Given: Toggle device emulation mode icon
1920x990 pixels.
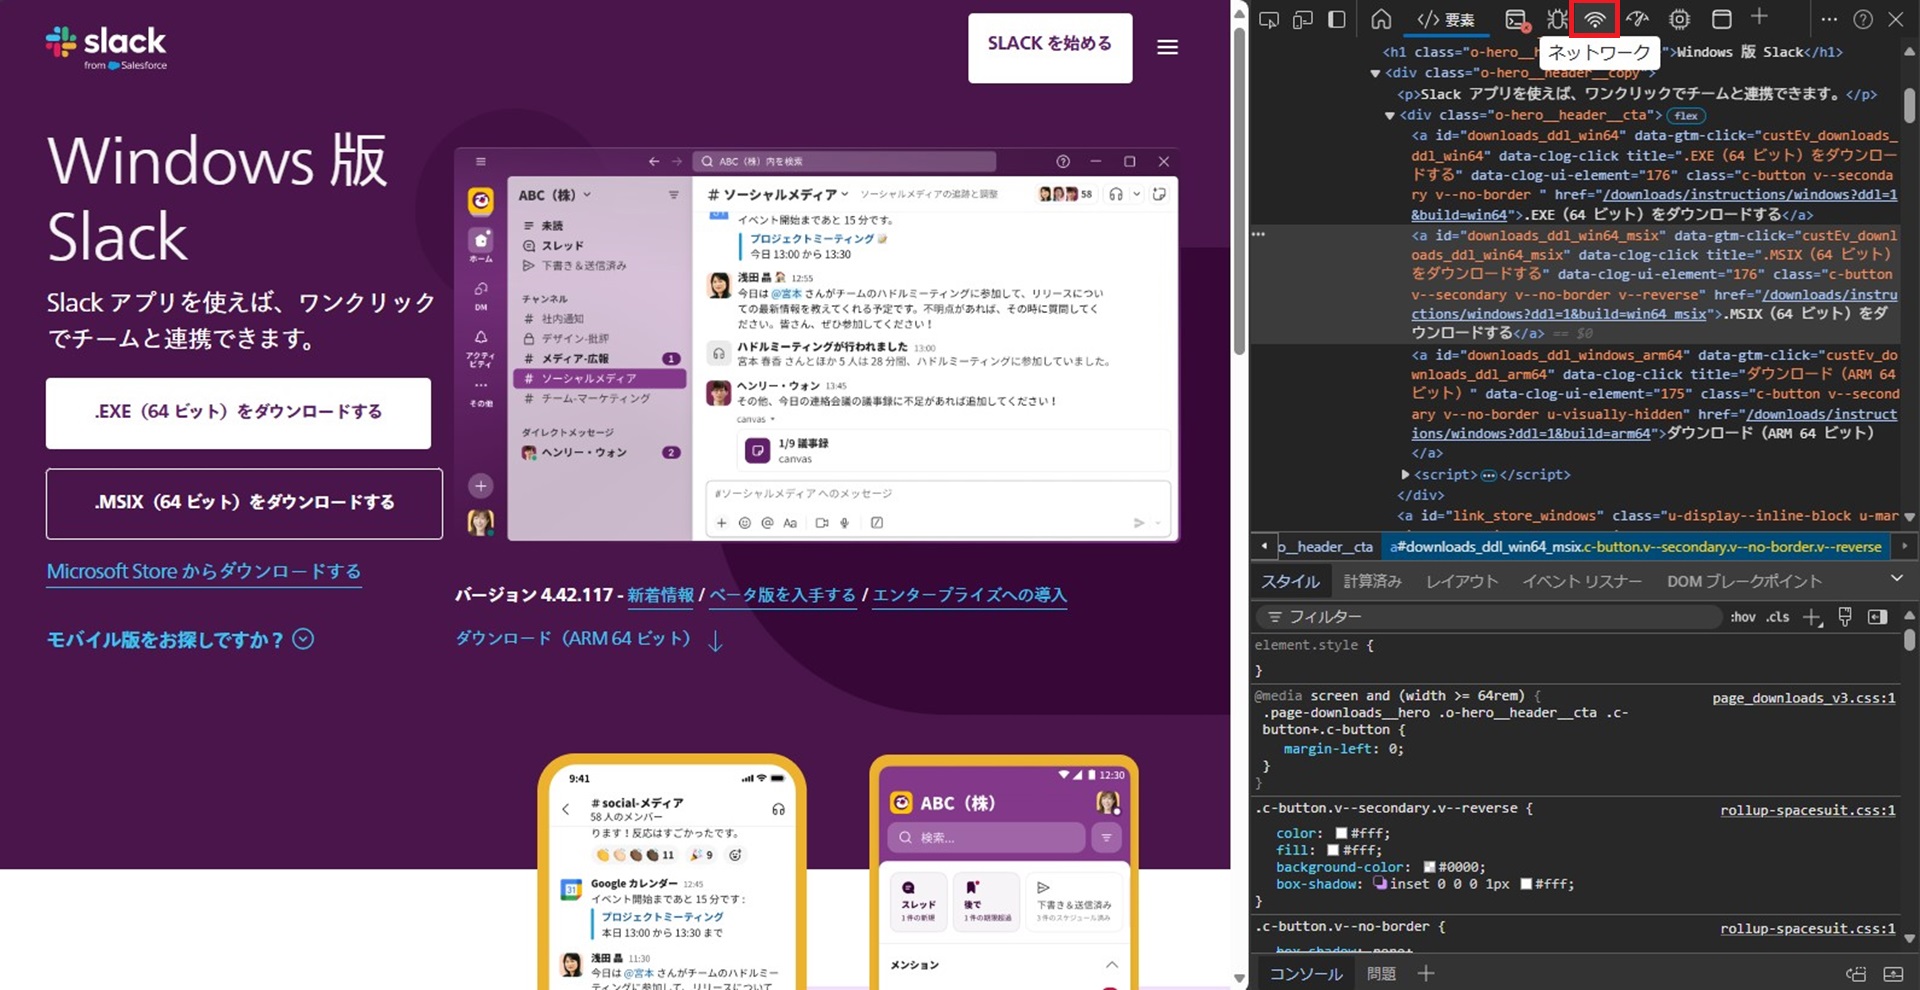Looking at the screenshot, I should 1303,19.
